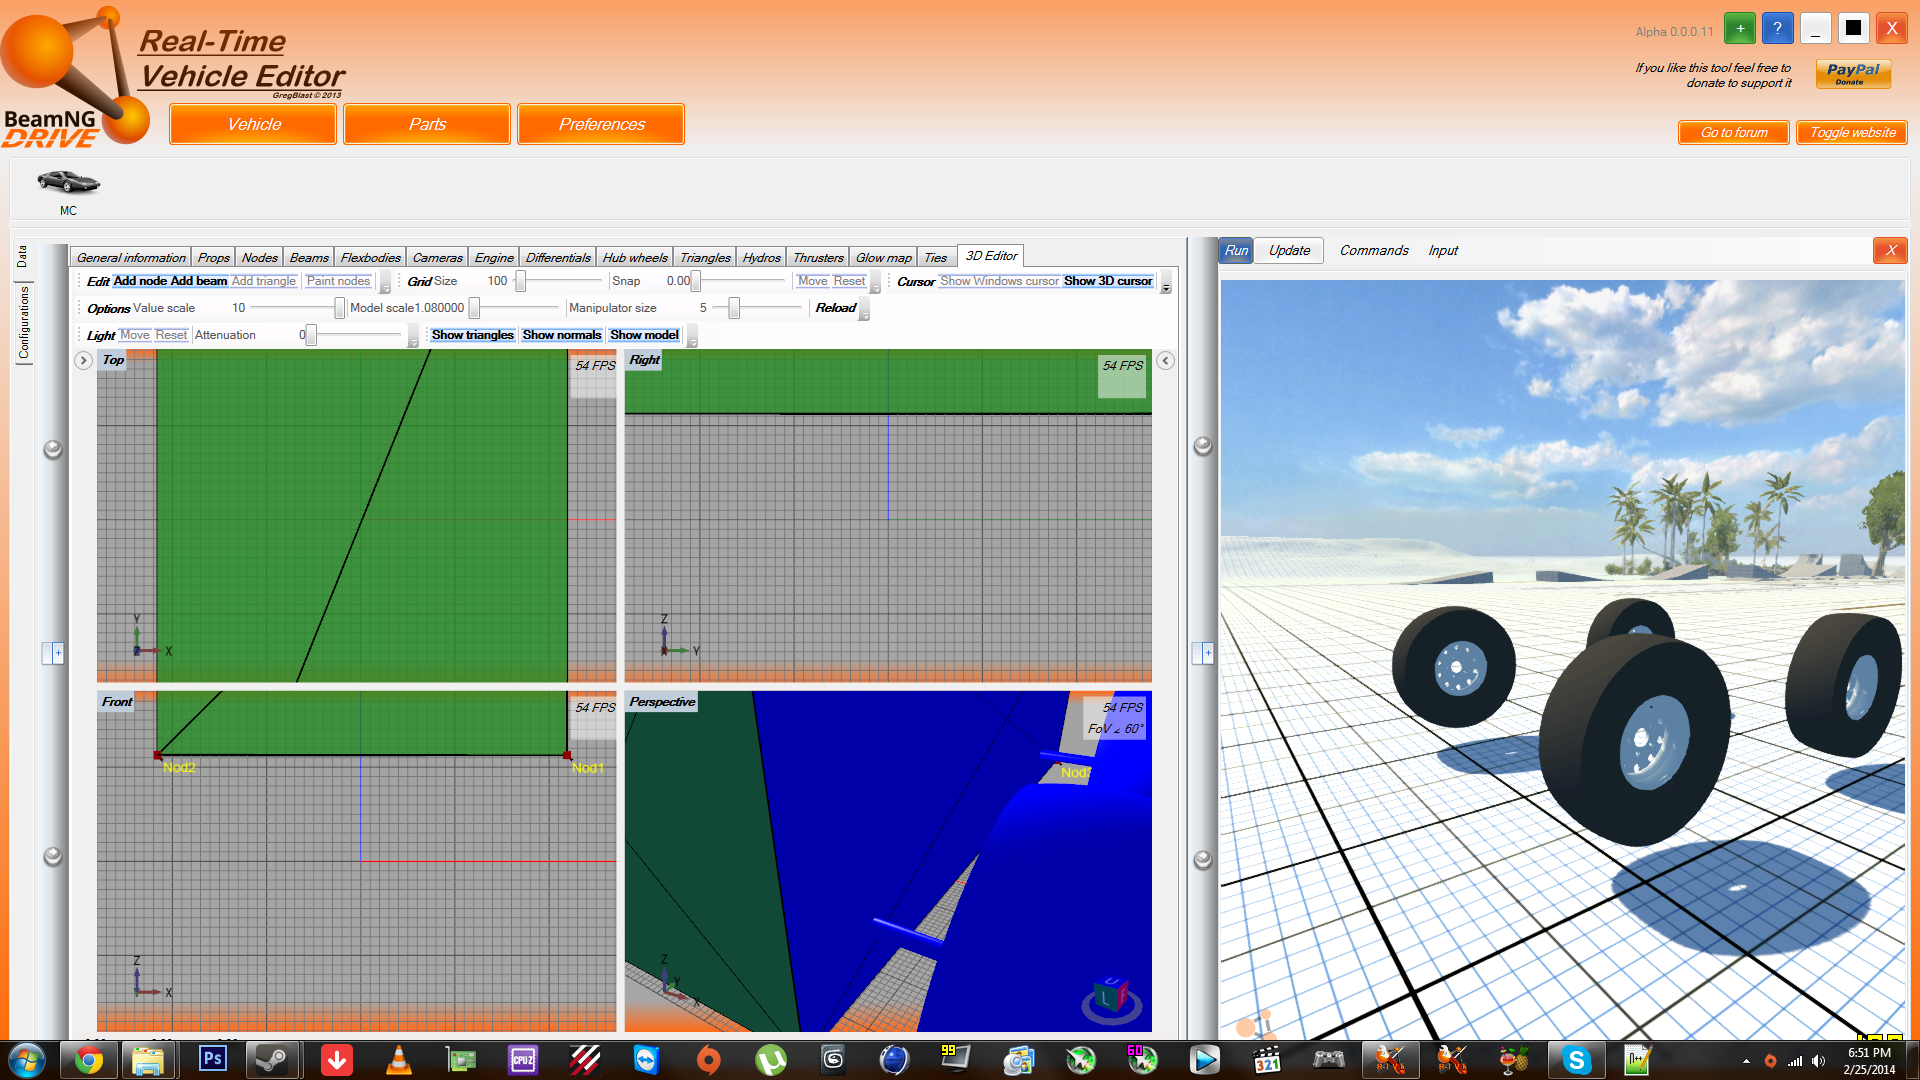Toggle Add triangle edit mode
1920x1080 pixels.
[264, 282]
